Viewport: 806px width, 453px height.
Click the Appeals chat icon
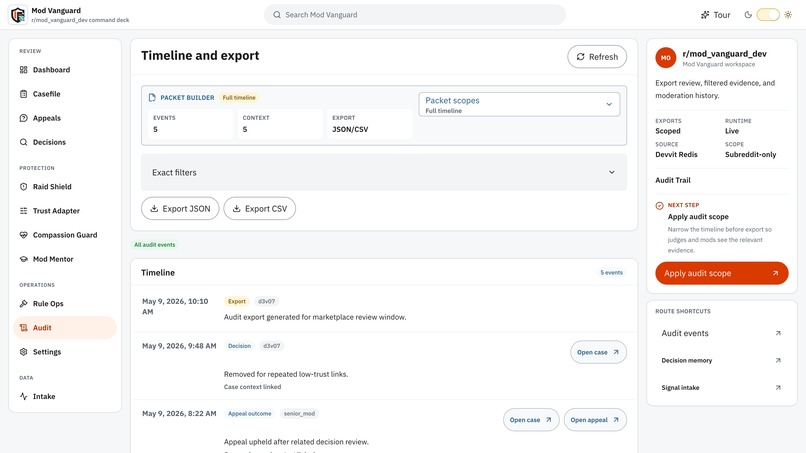point(24,118)
